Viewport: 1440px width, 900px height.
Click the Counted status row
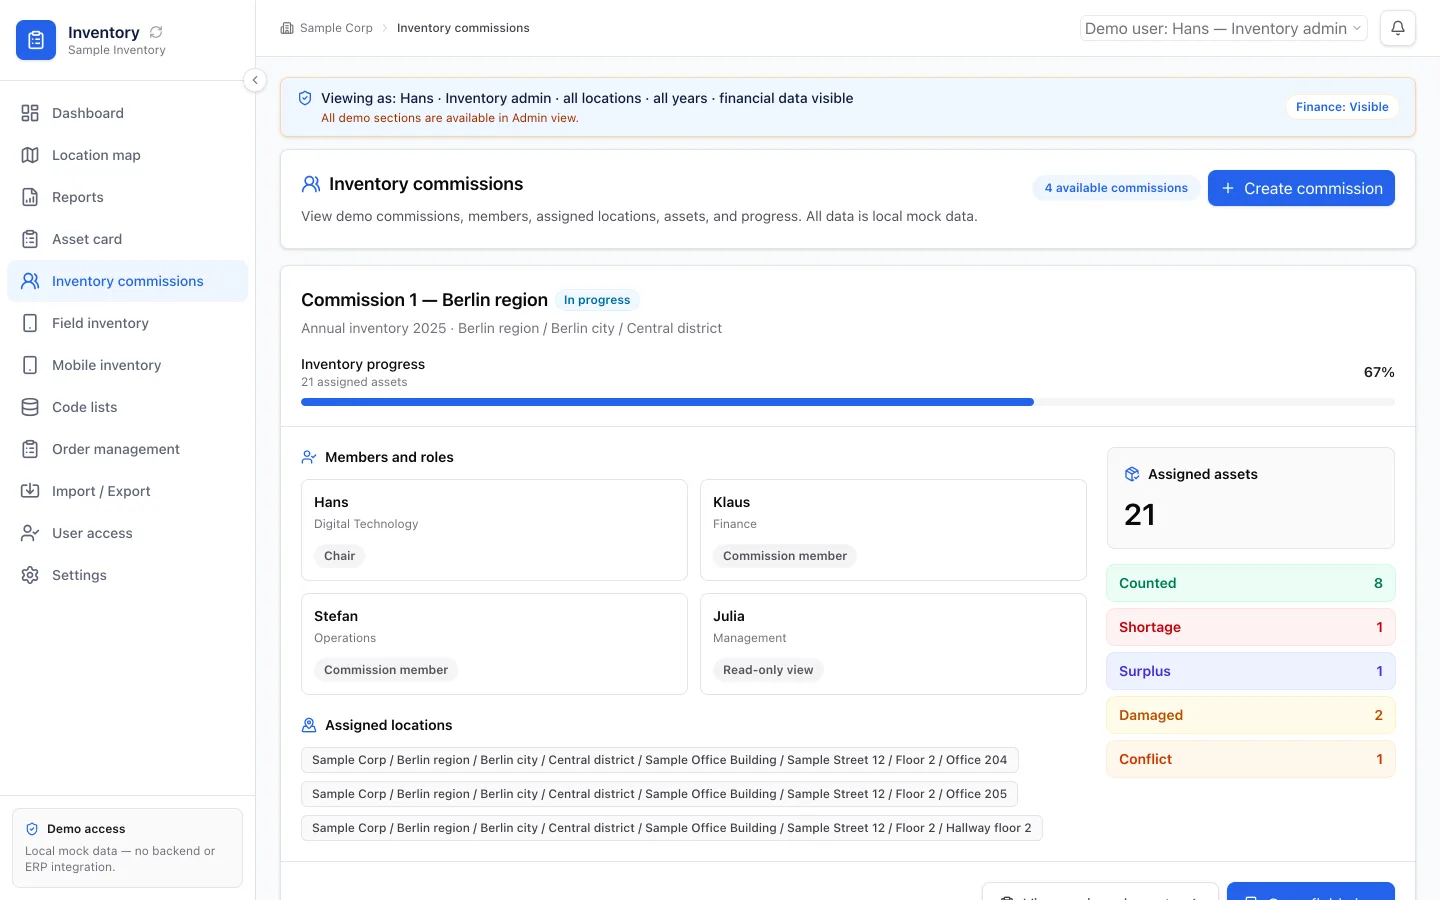pos(1251,583)
